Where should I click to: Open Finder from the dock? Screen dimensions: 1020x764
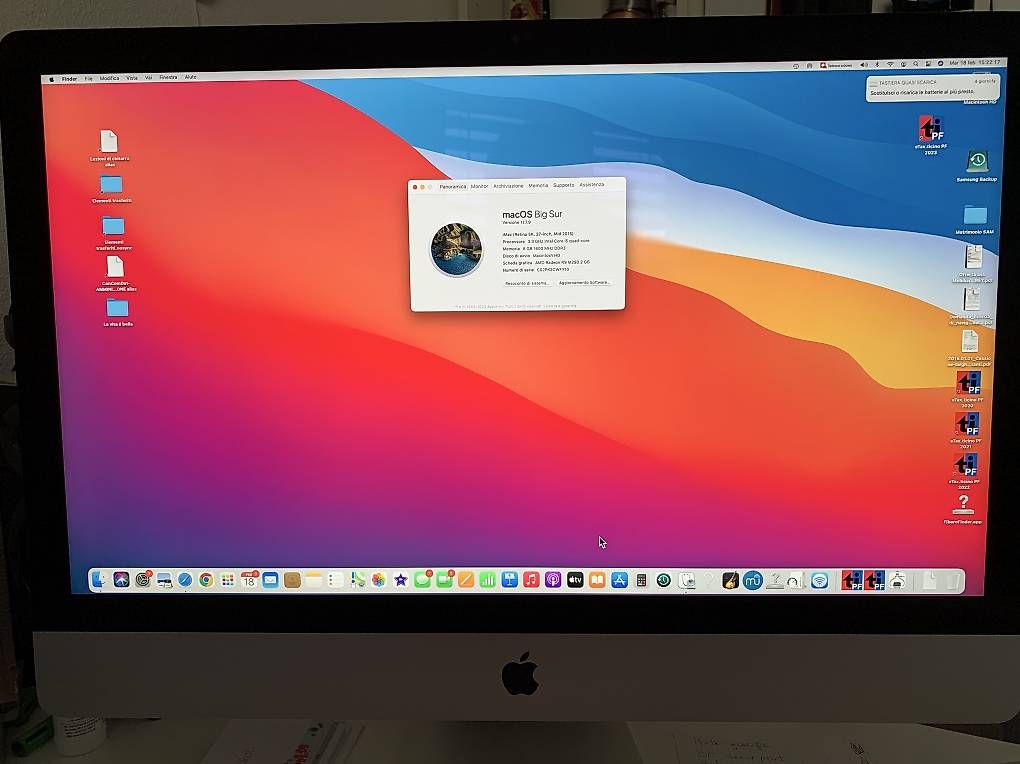point(99,579)
